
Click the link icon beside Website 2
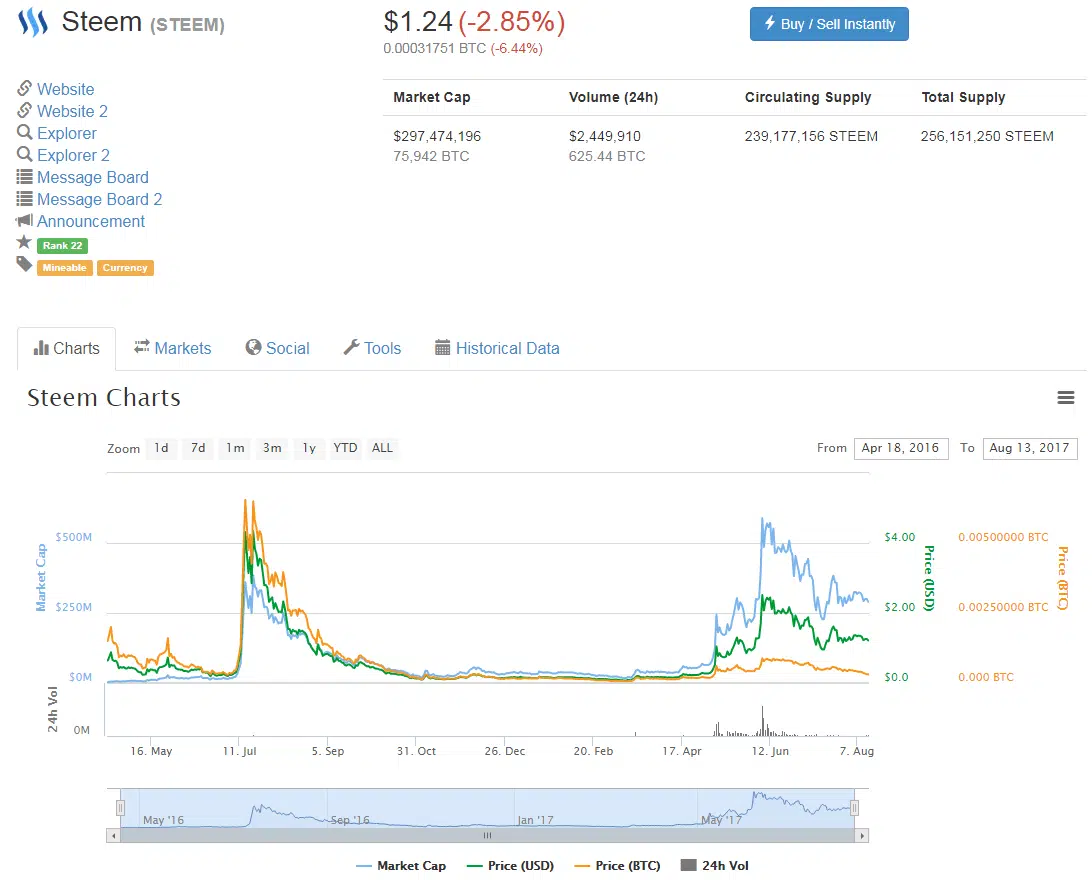(x=24, y=111)
